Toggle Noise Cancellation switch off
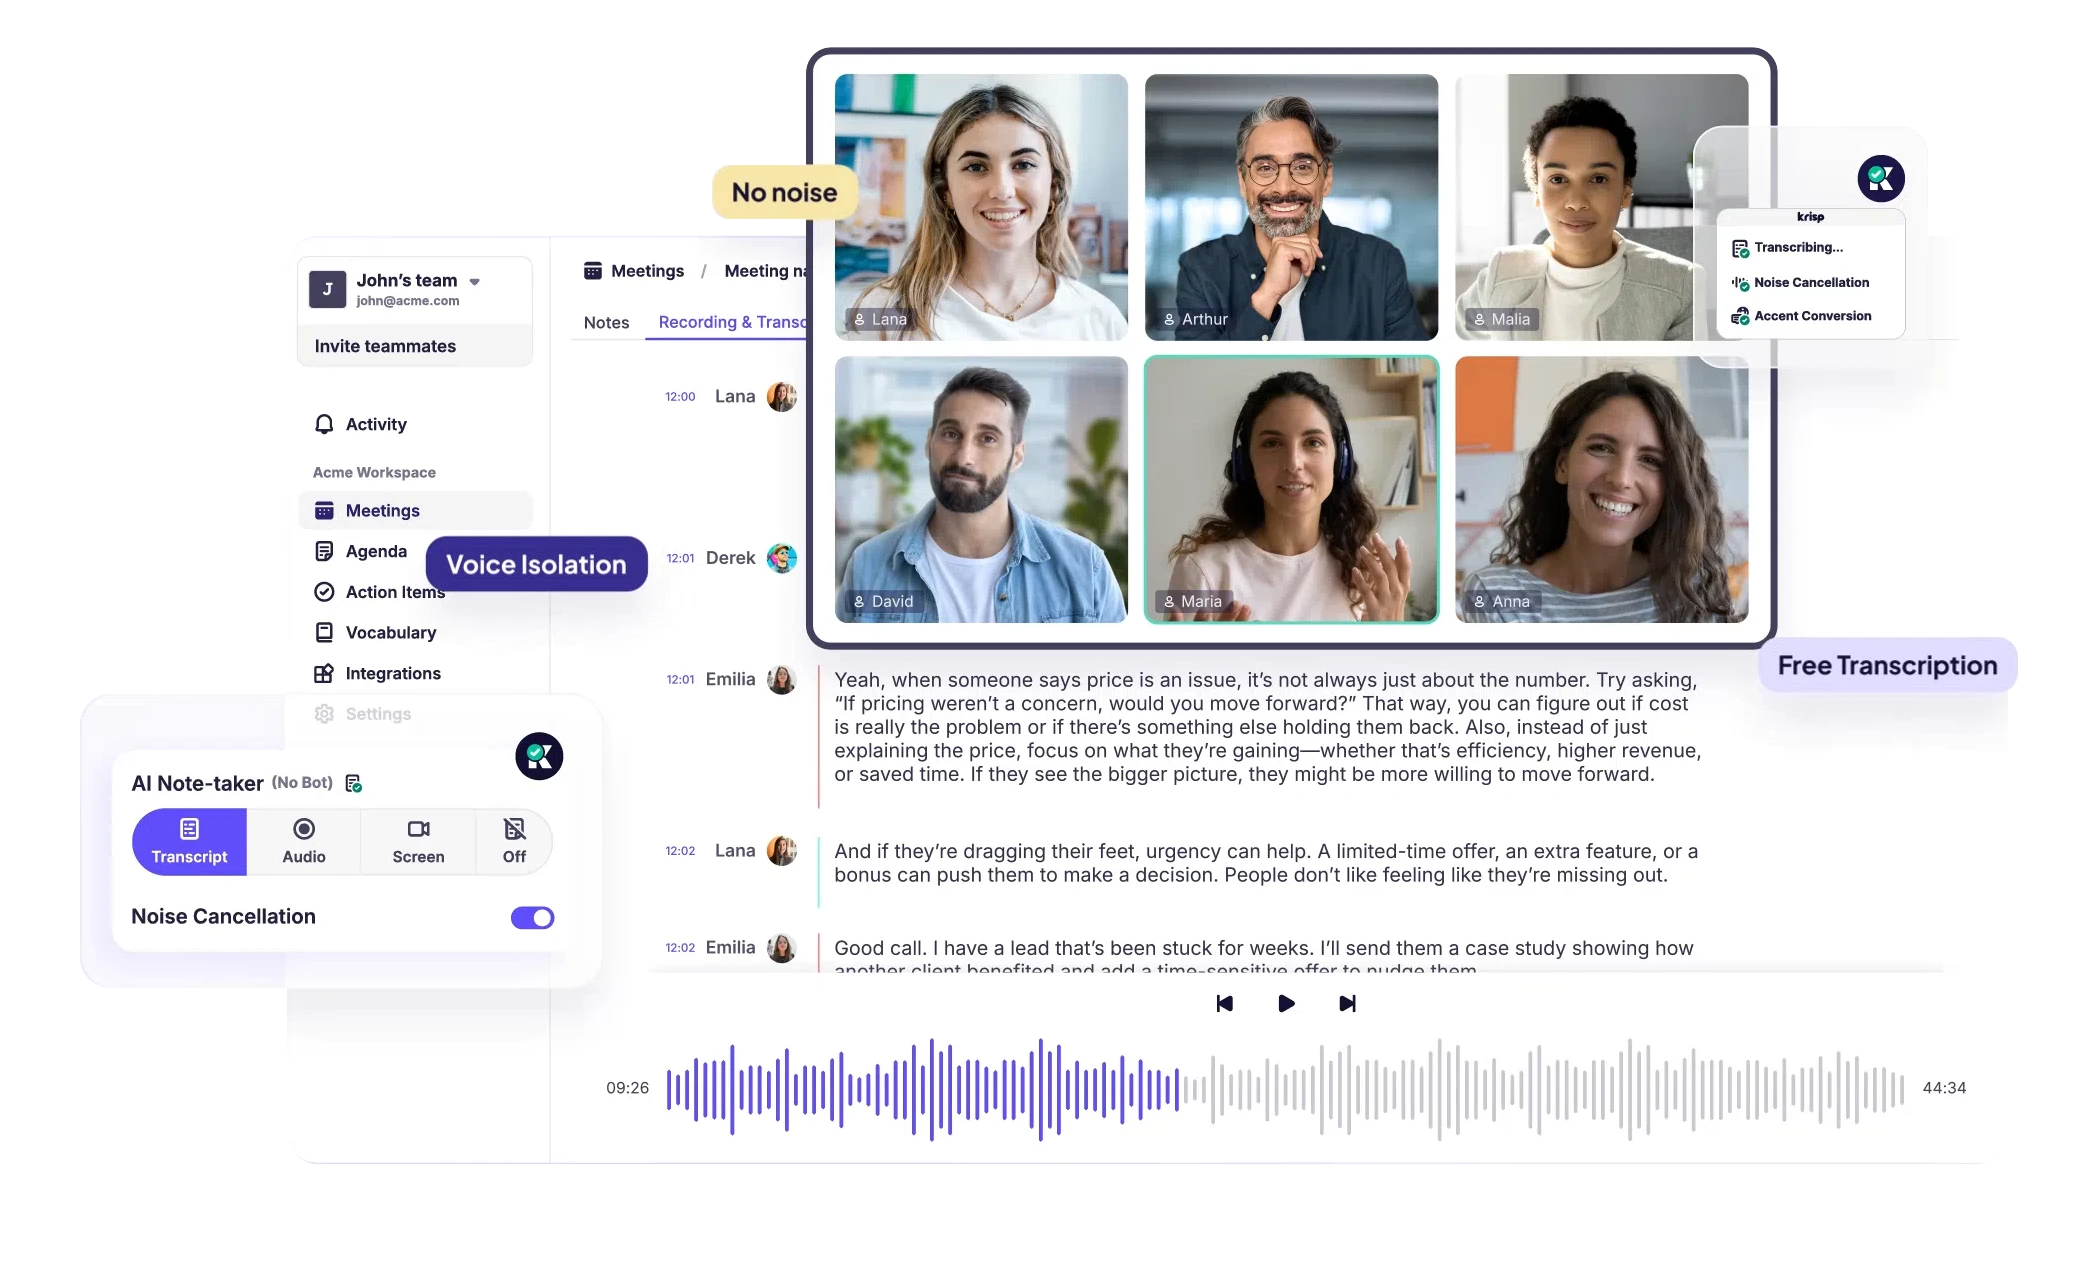The height and width of the screenshot is (1287, 2082). (x=532, y=917)
